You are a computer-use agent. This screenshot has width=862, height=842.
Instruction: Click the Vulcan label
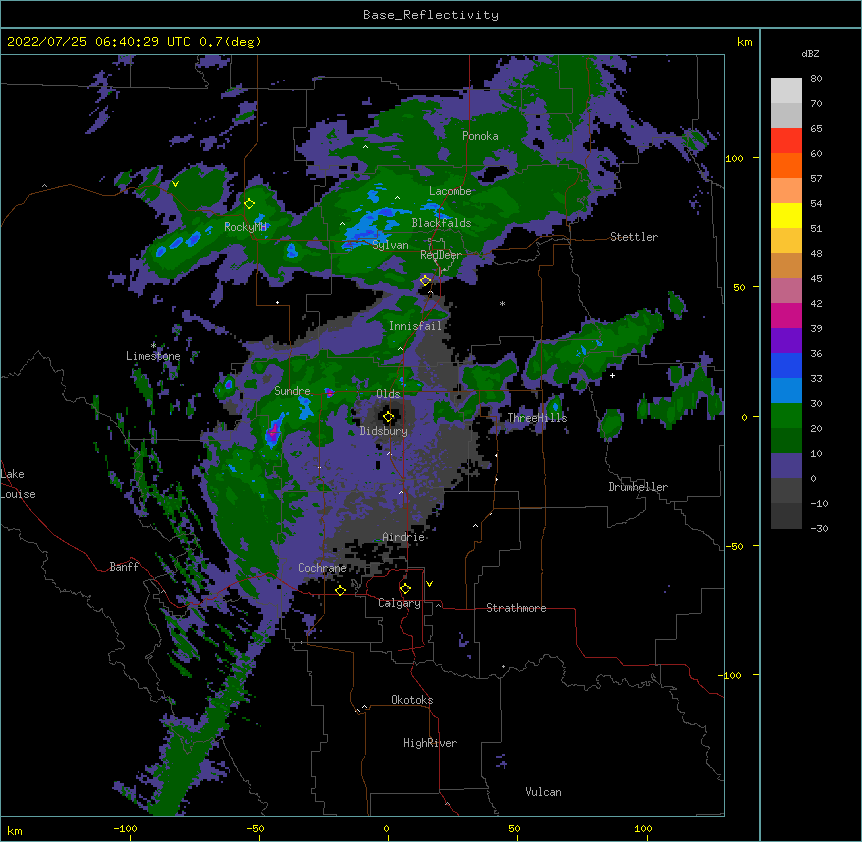tap(543, 792)
